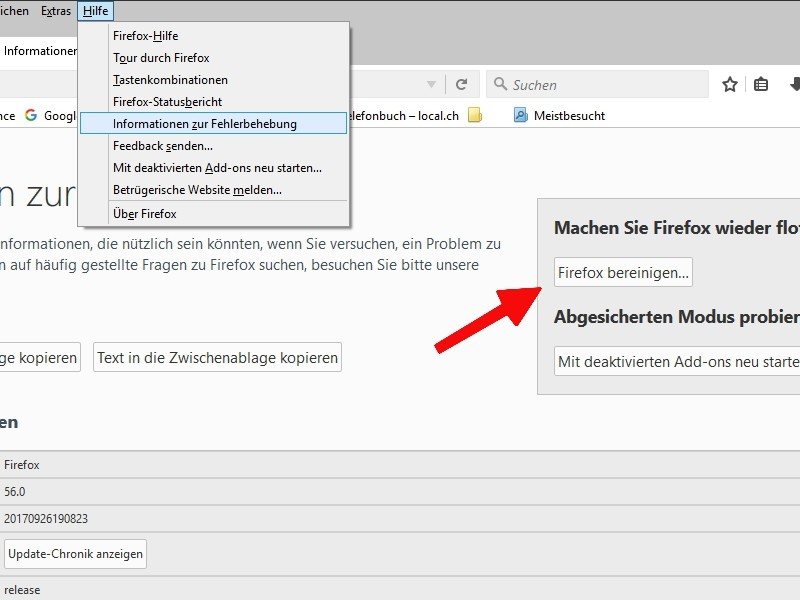Expand the URL bar history dropdown

click(x=431, y=85)
